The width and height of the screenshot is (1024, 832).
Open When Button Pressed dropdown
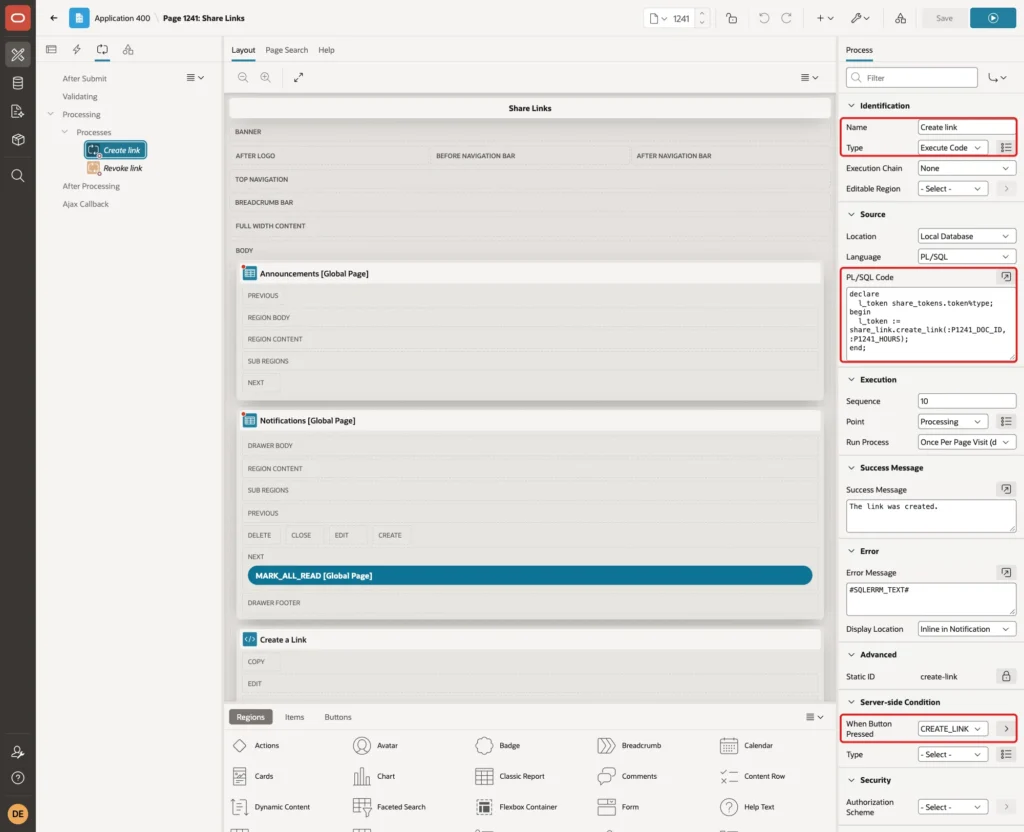[952, 729]
